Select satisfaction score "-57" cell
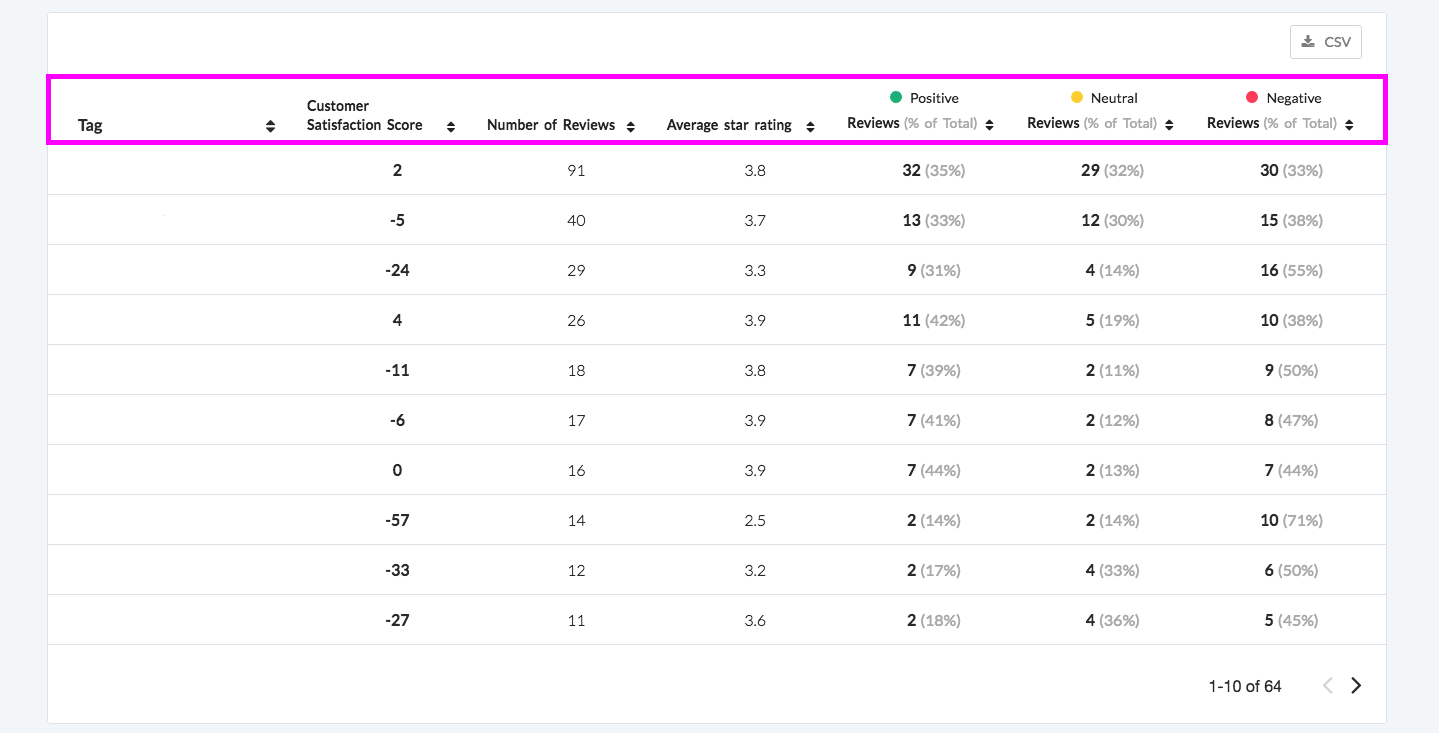 coord(397,520)
